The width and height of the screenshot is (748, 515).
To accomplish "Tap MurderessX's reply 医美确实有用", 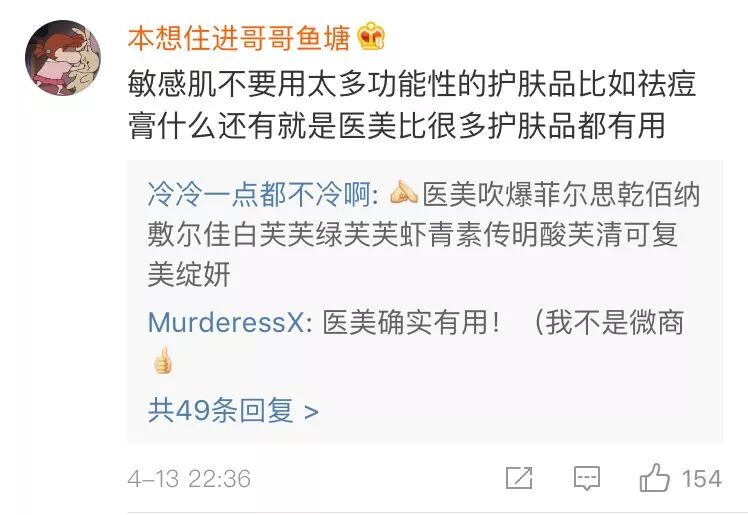I will tap(412, 323).
